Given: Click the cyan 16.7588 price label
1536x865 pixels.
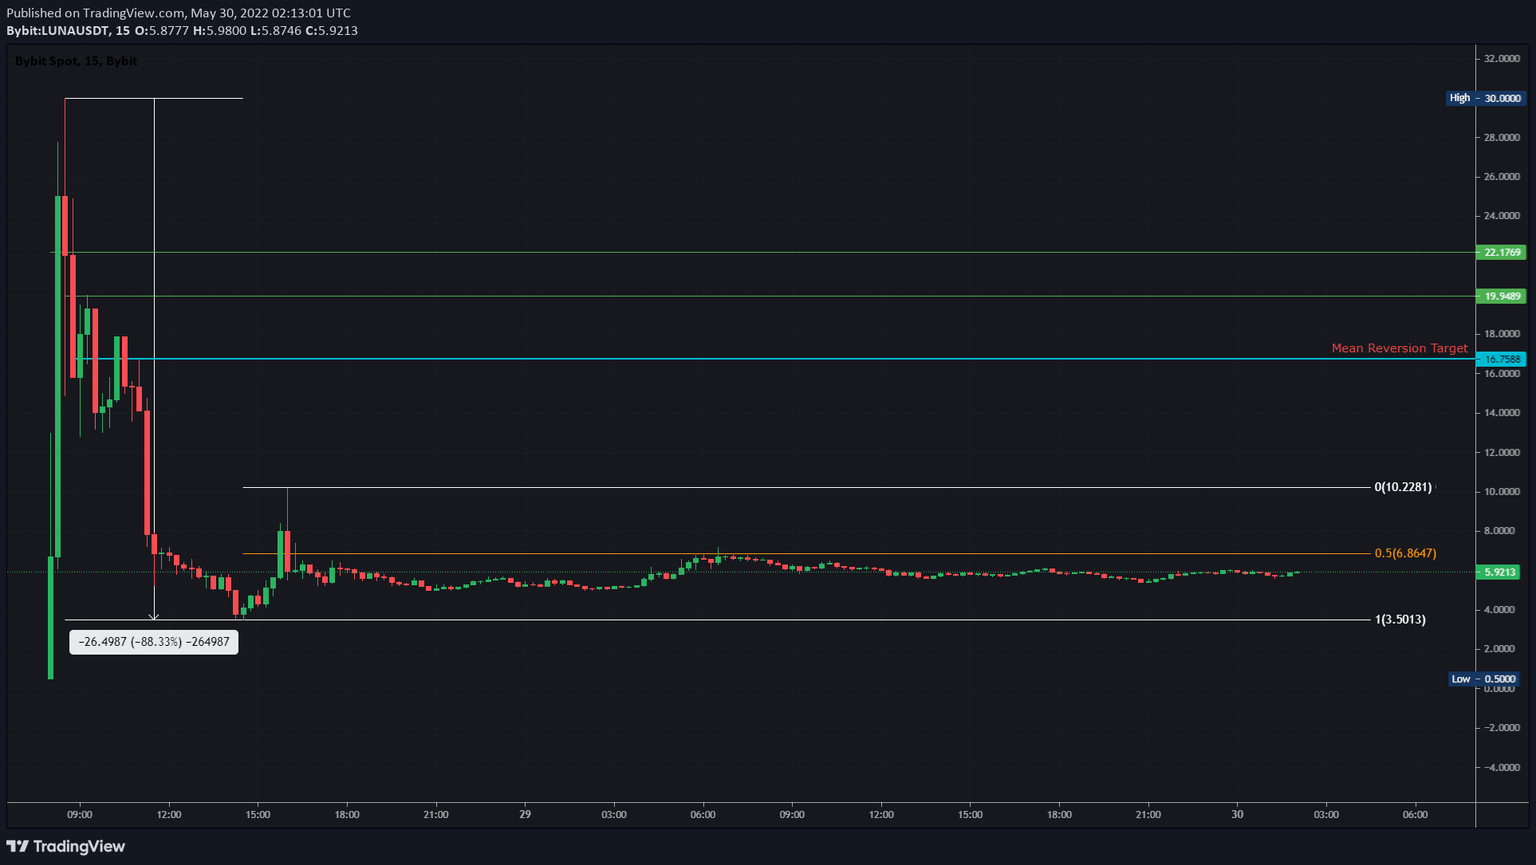Looking at the screenshot, I should click(x=1499, y=359).
